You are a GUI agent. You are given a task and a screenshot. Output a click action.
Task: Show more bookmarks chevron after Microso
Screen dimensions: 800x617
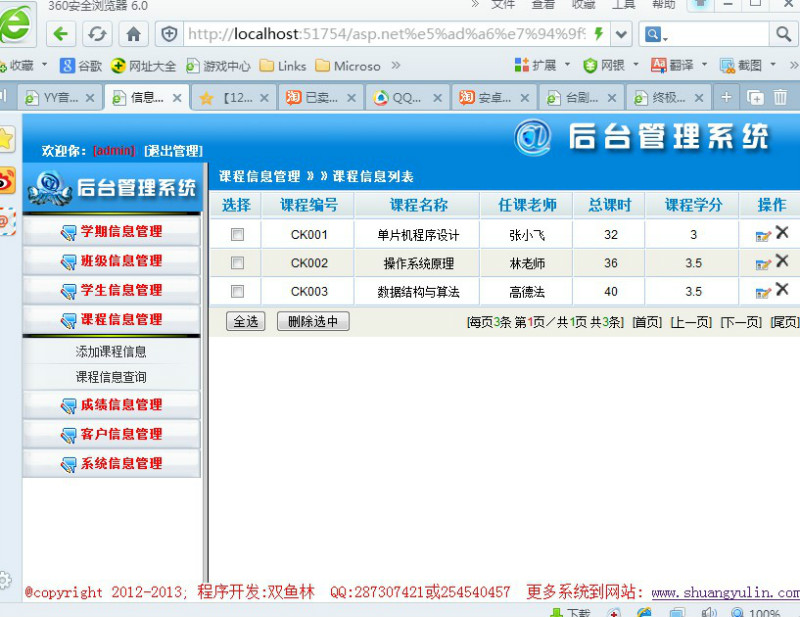pyautogui.click(x=395, y=65)
